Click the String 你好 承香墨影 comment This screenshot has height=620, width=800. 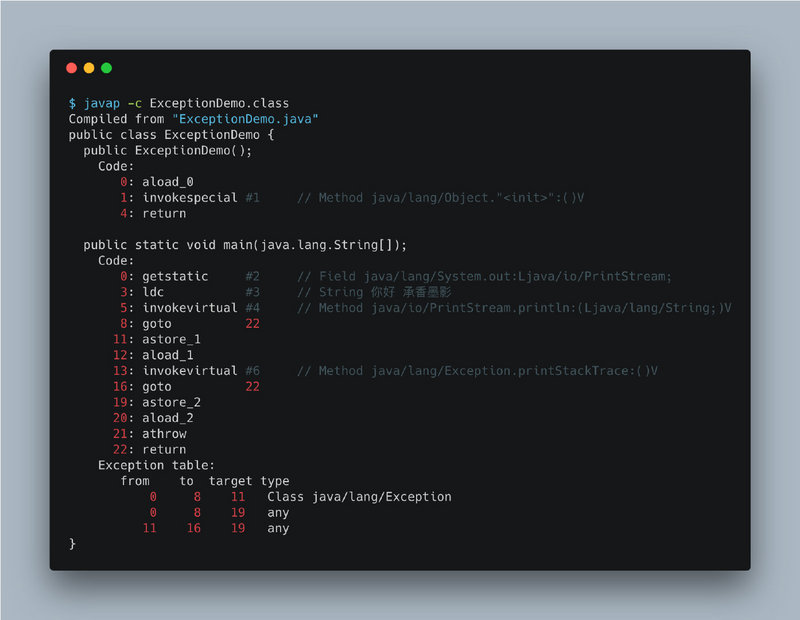(385, 292)
